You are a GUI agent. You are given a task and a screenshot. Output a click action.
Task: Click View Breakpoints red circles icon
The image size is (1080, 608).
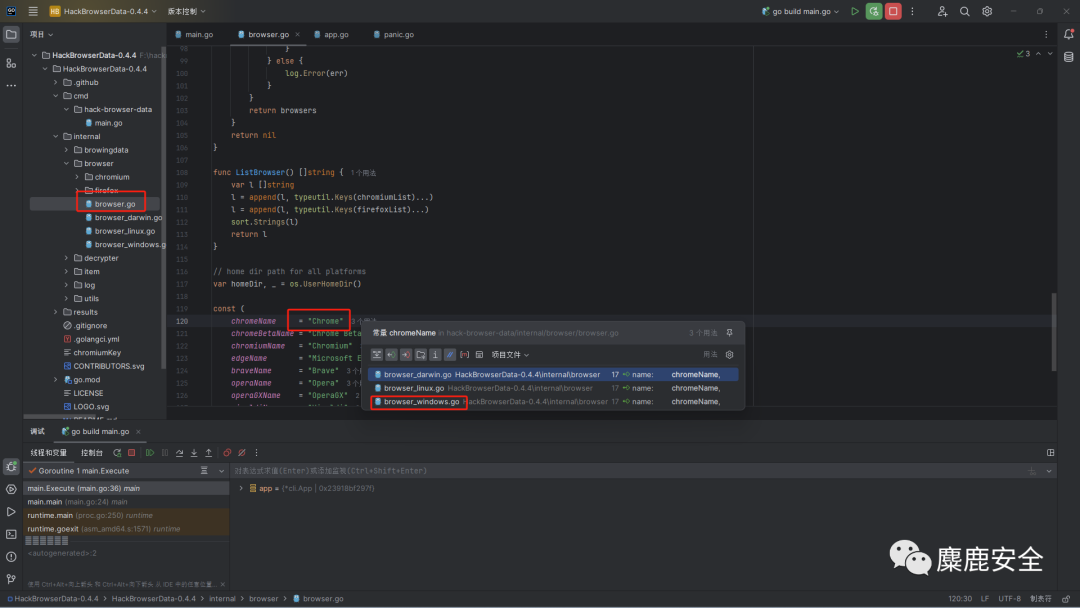pos(227,452)
